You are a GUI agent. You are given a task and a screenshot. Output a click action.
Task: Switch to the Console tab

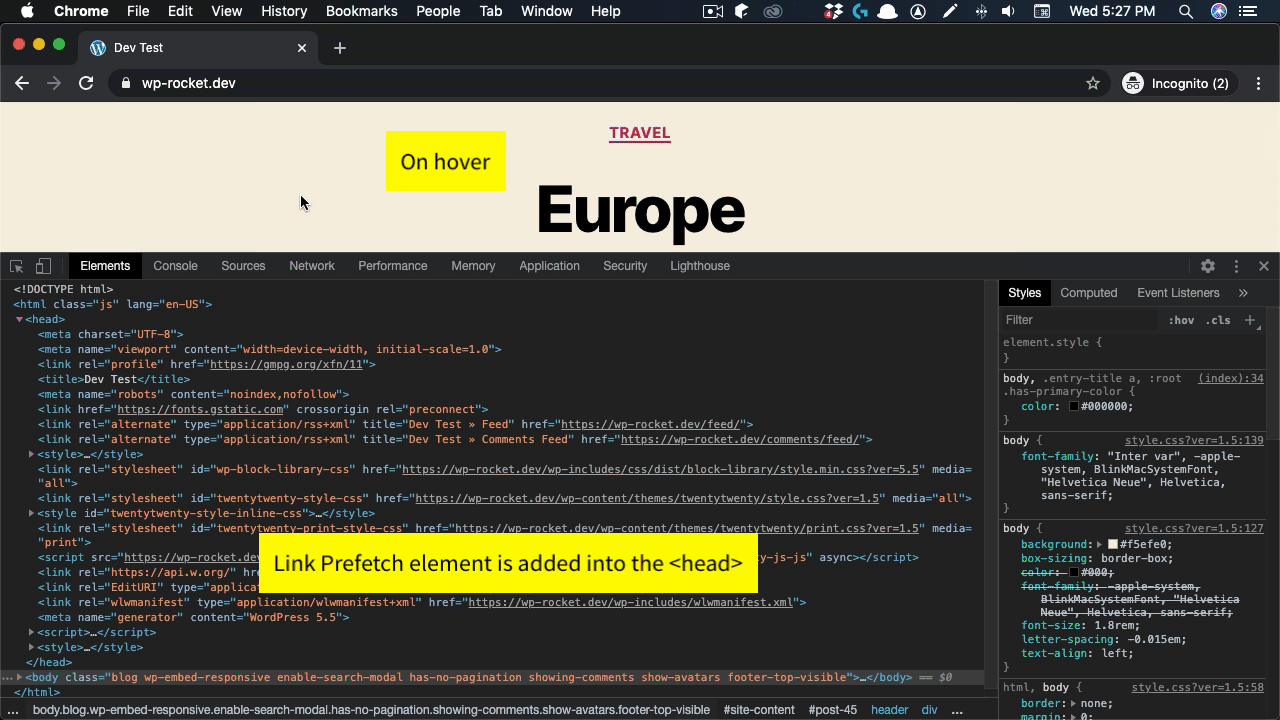tap(175, 266)
